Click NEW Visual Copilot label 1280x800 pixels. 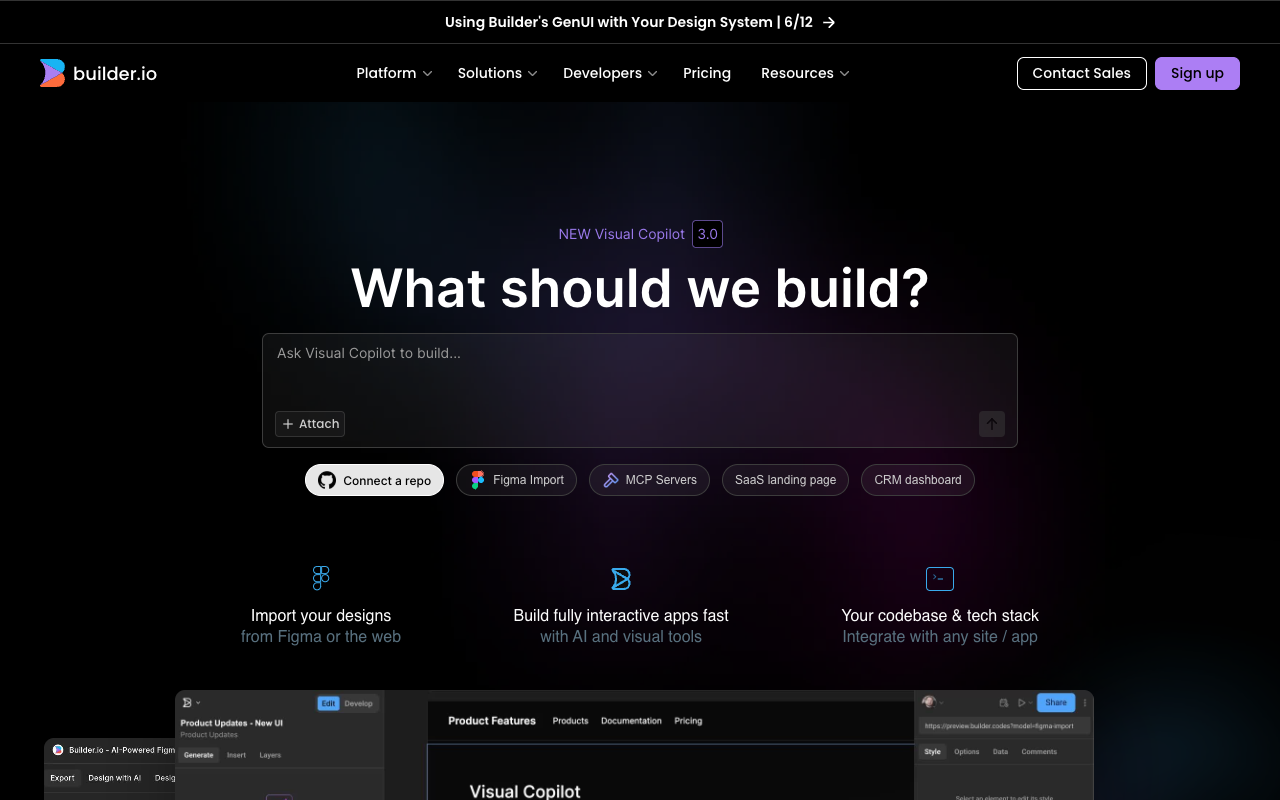(x=621, y=234)
